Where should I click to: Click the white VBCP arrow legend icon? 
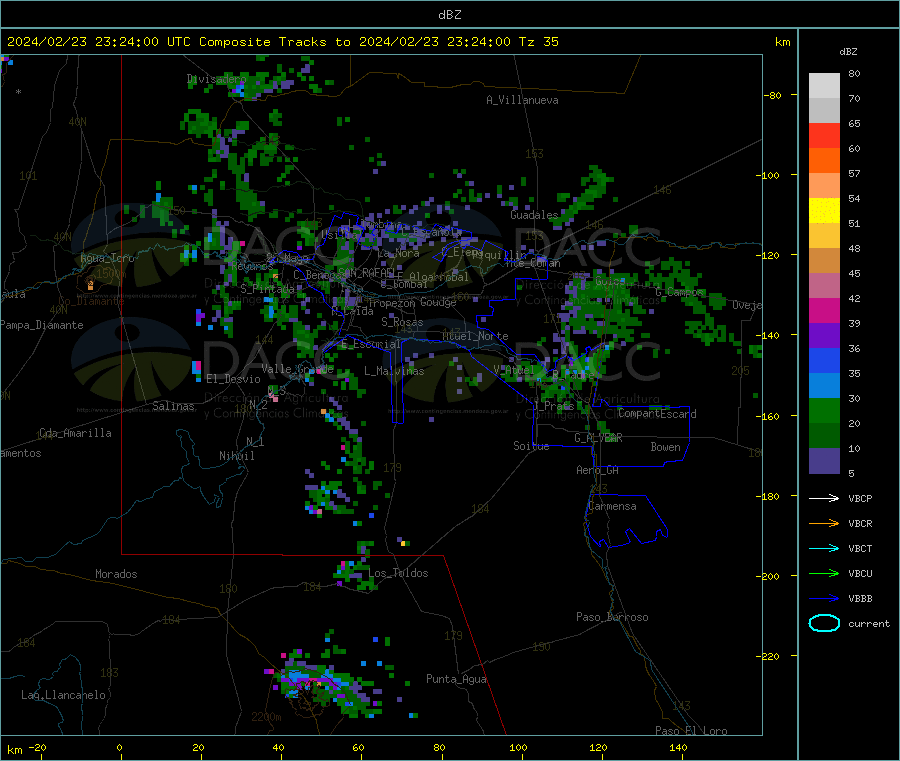coord(824,498)
